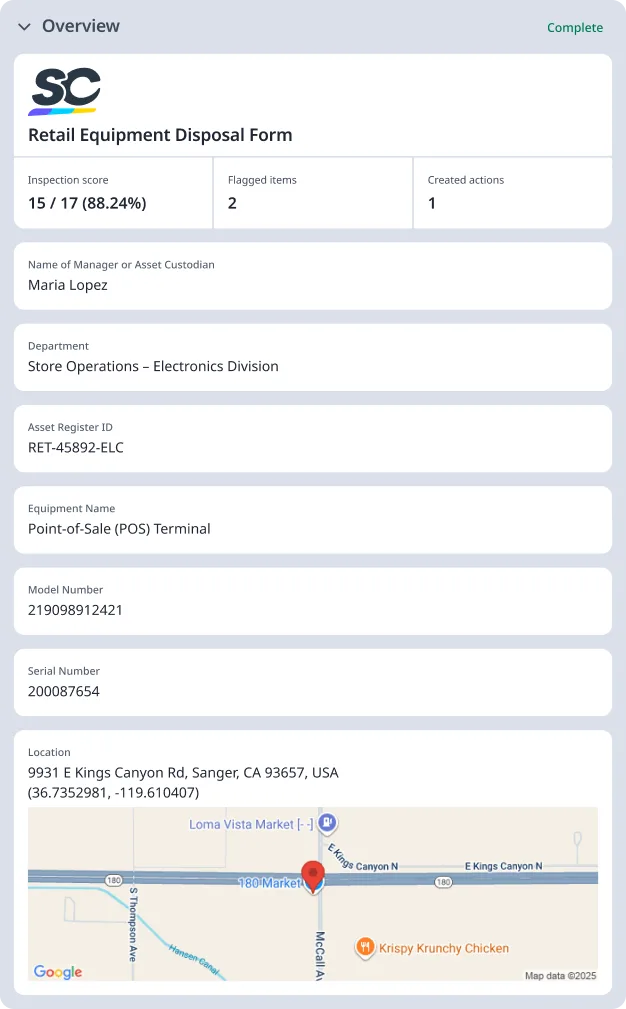Image resolution: width=626 pixels, height=1009 pixels.
Task: Click the Complete status label
Action: 575,28
